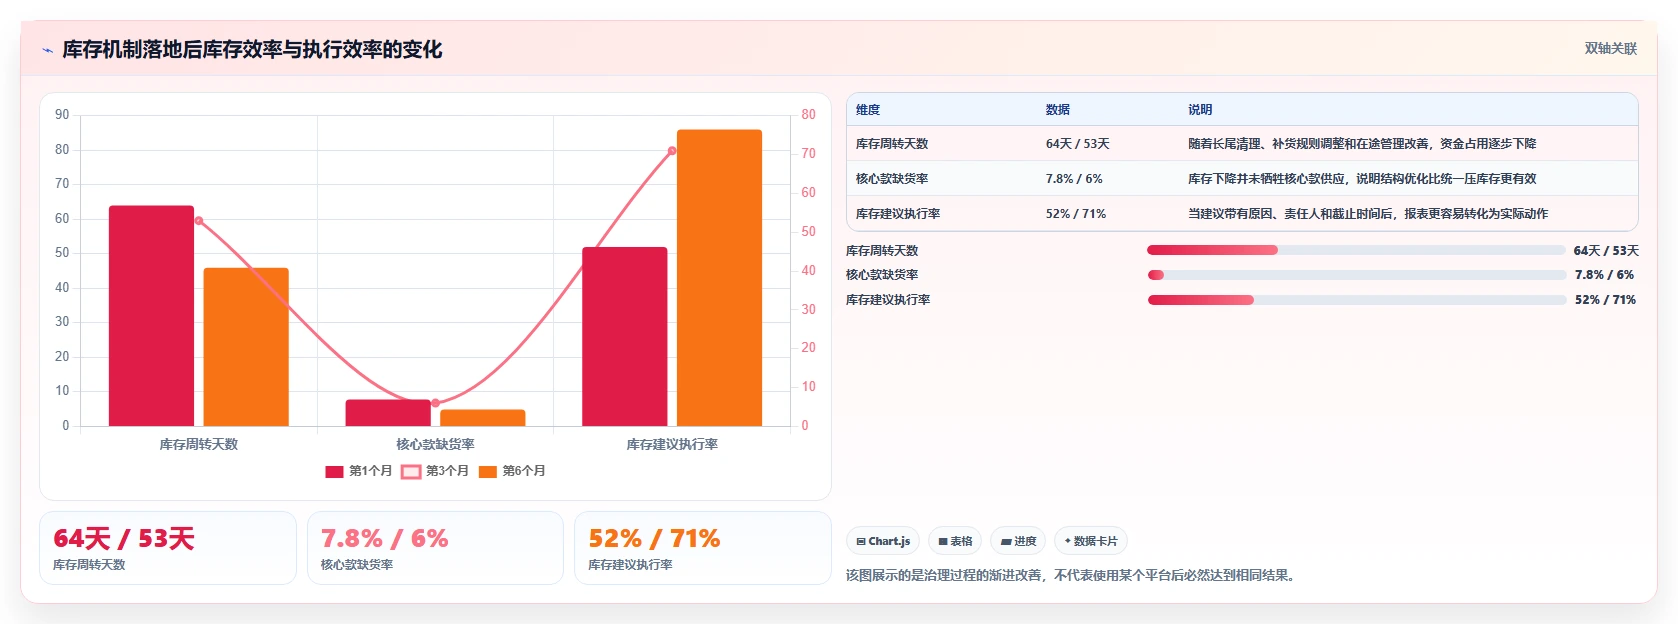
Task: Click the orange 库存周转天数 sixth-month bar
Action: (x=246, y=347)
